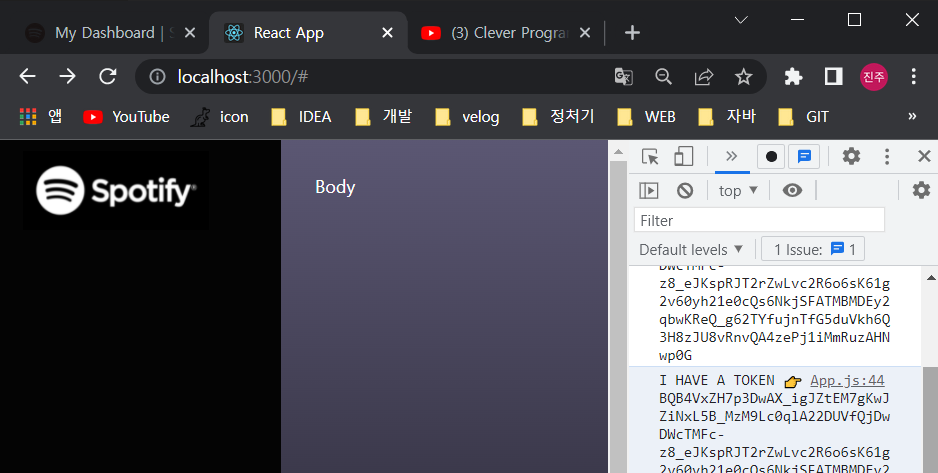The width and height of the screenshot is (938, 473).
Task: Show more DevTools panels
Action: (x=731, y=157)
